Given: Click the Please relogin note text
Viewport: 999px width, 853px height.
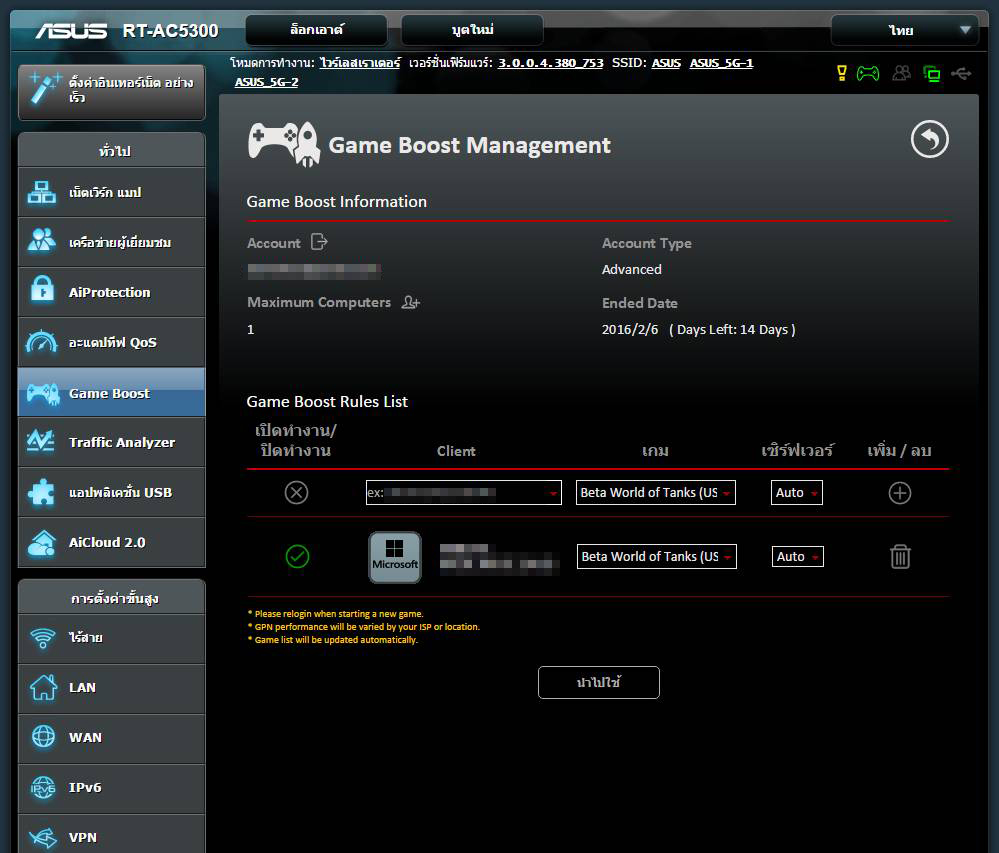Looking at the screenshot, I should tap(335, 613).
